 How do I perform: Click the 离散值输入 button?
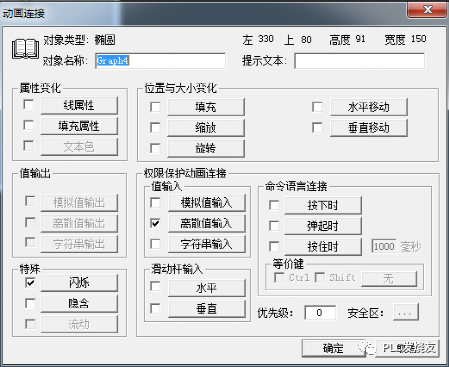click(207, 223)
